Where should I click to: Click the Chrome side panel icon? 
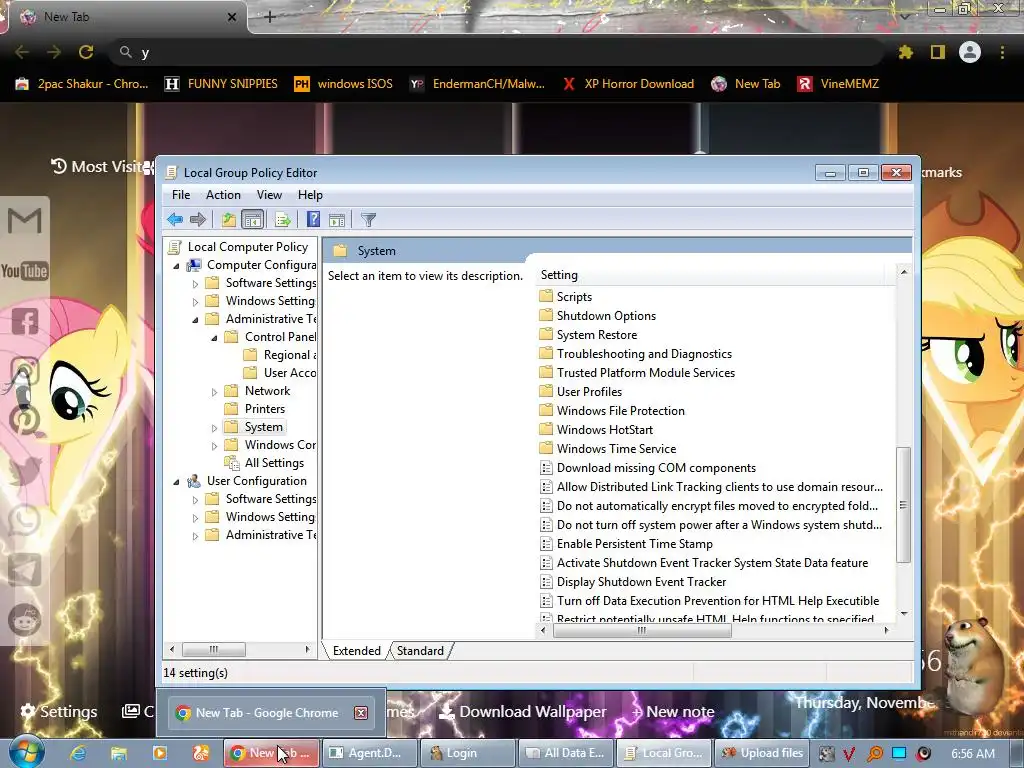point(938,52)
